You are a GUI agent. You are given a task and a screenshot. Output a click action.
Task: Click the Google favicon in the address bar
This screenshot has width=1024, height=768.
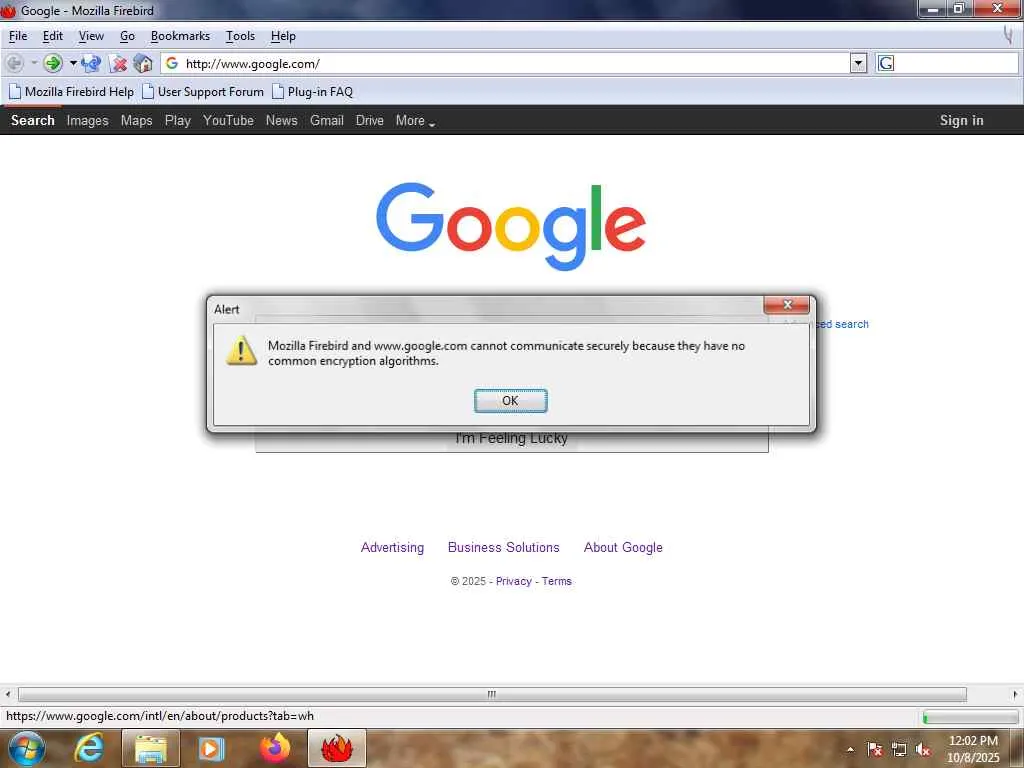[x=172, y=63]
